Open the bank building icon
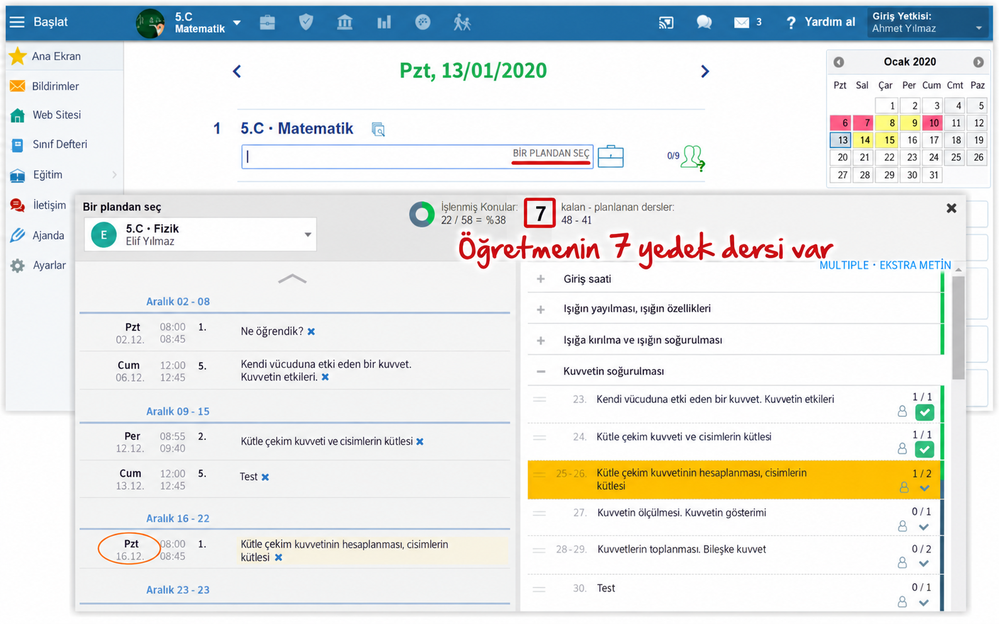This screenshot has width=999, height=624. pyautogui.click(x=345, y=23)
